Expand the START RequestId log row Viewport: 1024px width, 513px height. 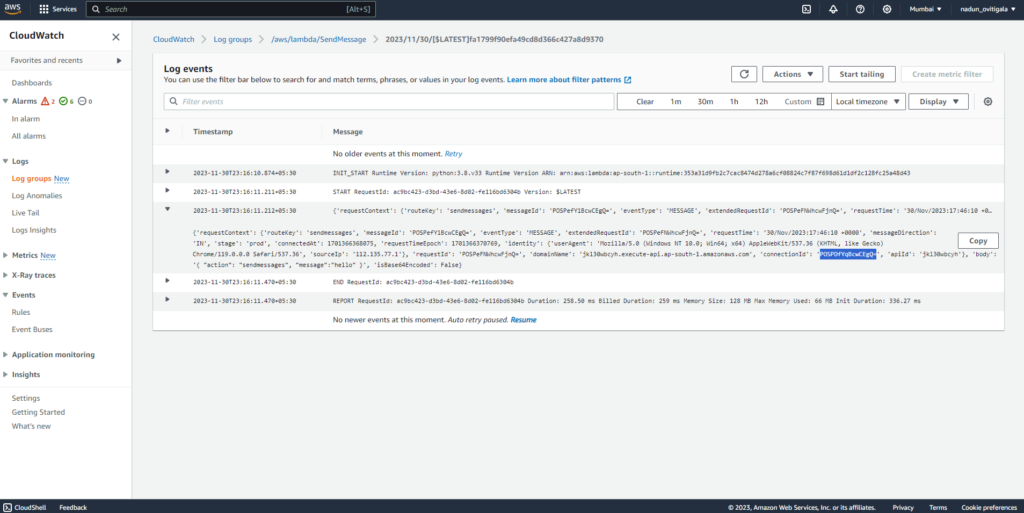[168, 191]
